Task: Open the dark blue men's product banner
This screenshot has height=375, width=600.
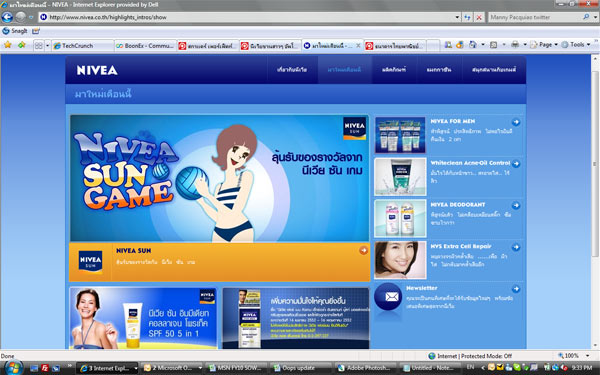Action: (x=296, y=318)
